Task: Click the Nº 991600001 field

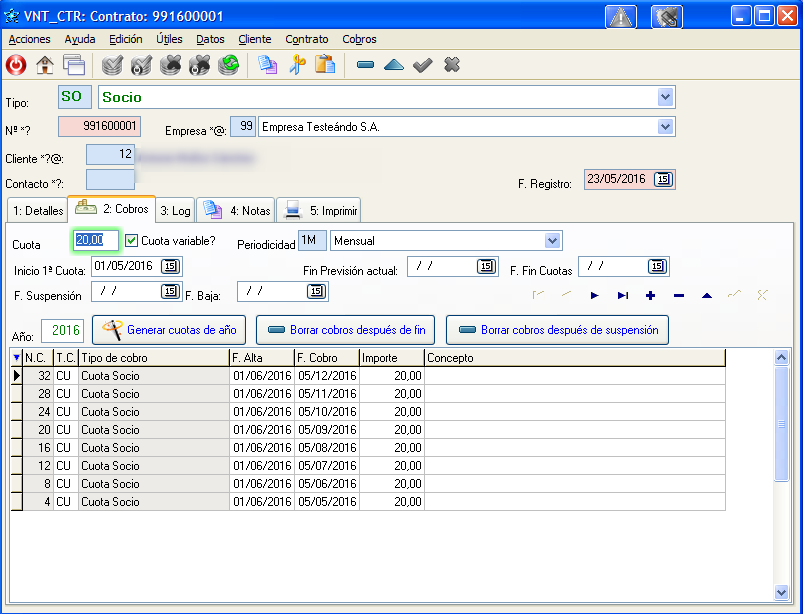Action: point(99,126)
